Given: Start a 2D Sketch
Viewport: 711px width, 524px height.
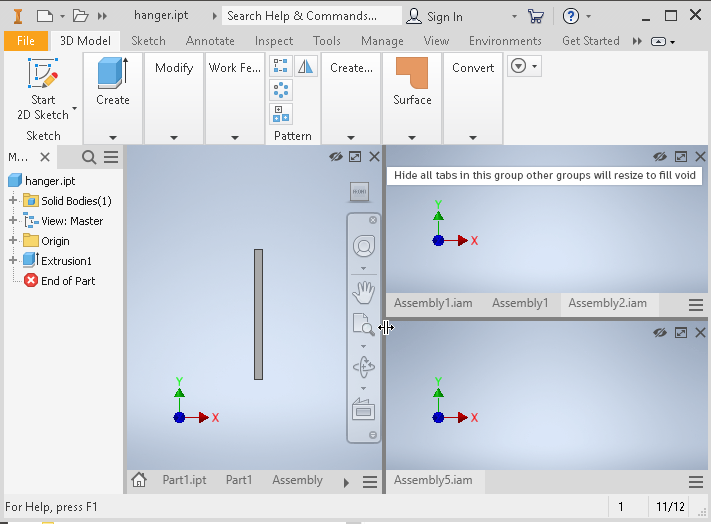Looking at the screenshot, I should (43, 89).
